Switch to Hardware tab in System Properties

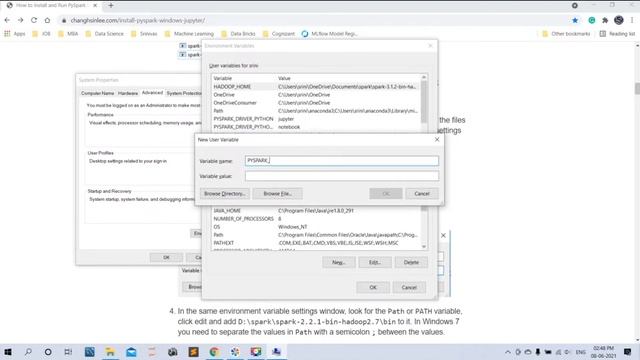[128, 93]
